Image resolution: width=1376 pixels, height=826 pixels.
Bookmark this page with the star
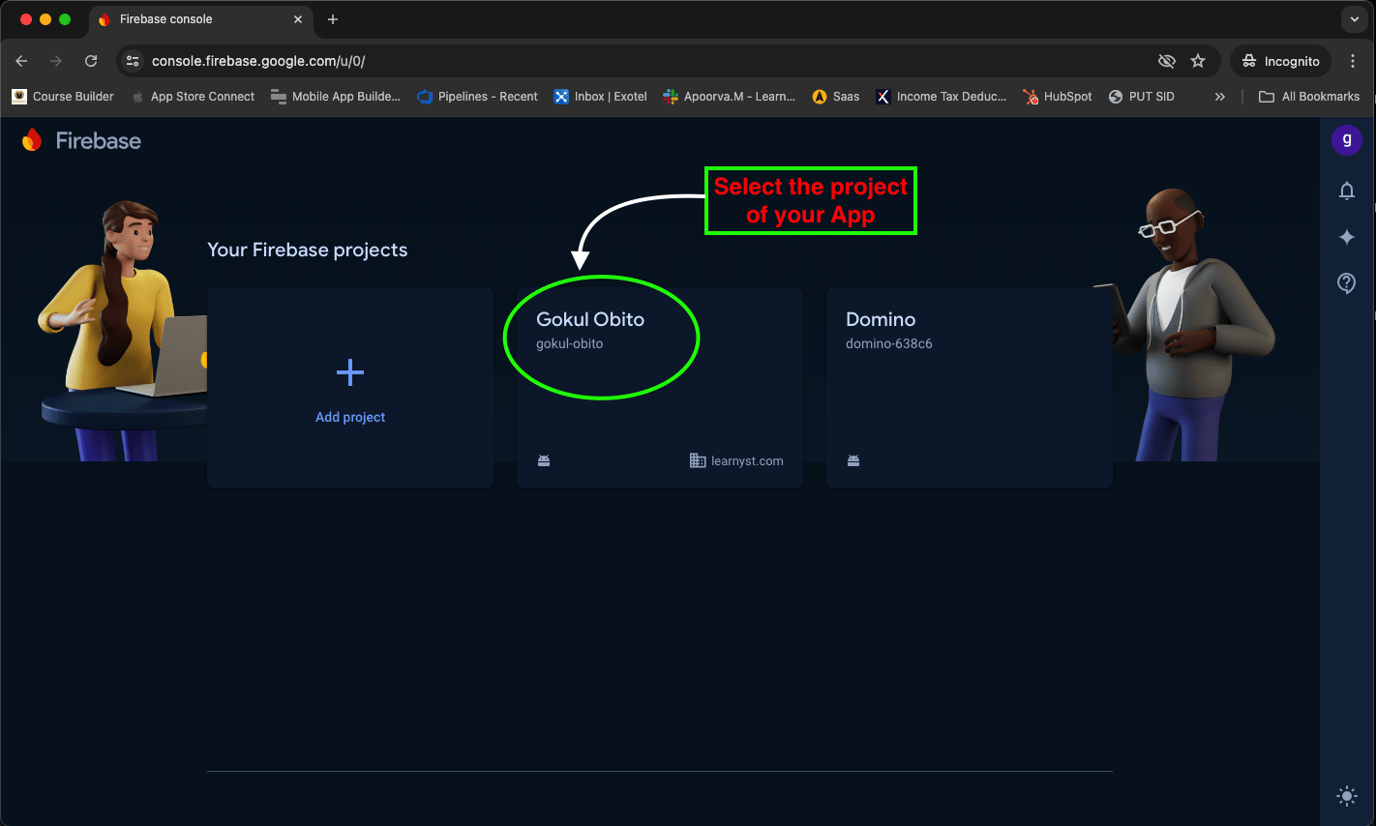(x=1198, y=61)
